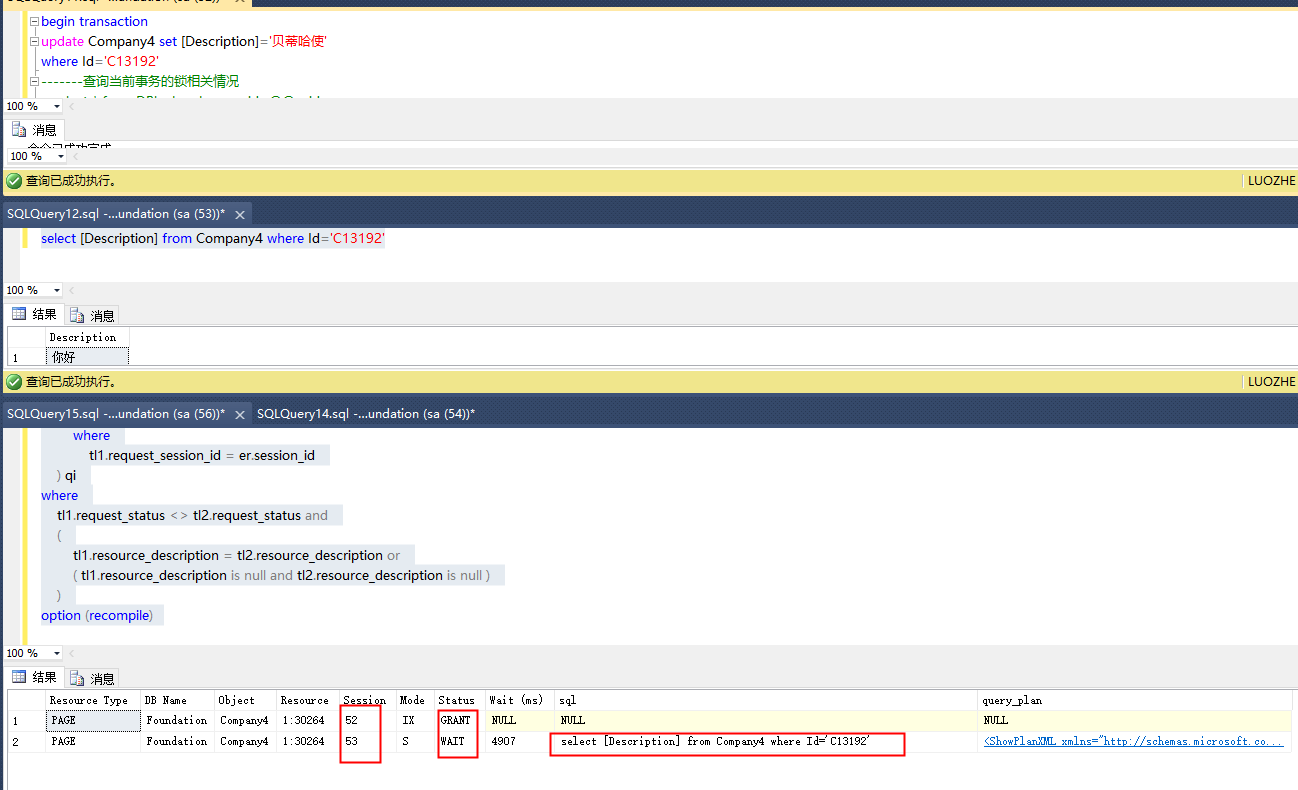Open zoom dropdown under the begin transaction editor
The image size is (1298, 790).
pos(56,106)
